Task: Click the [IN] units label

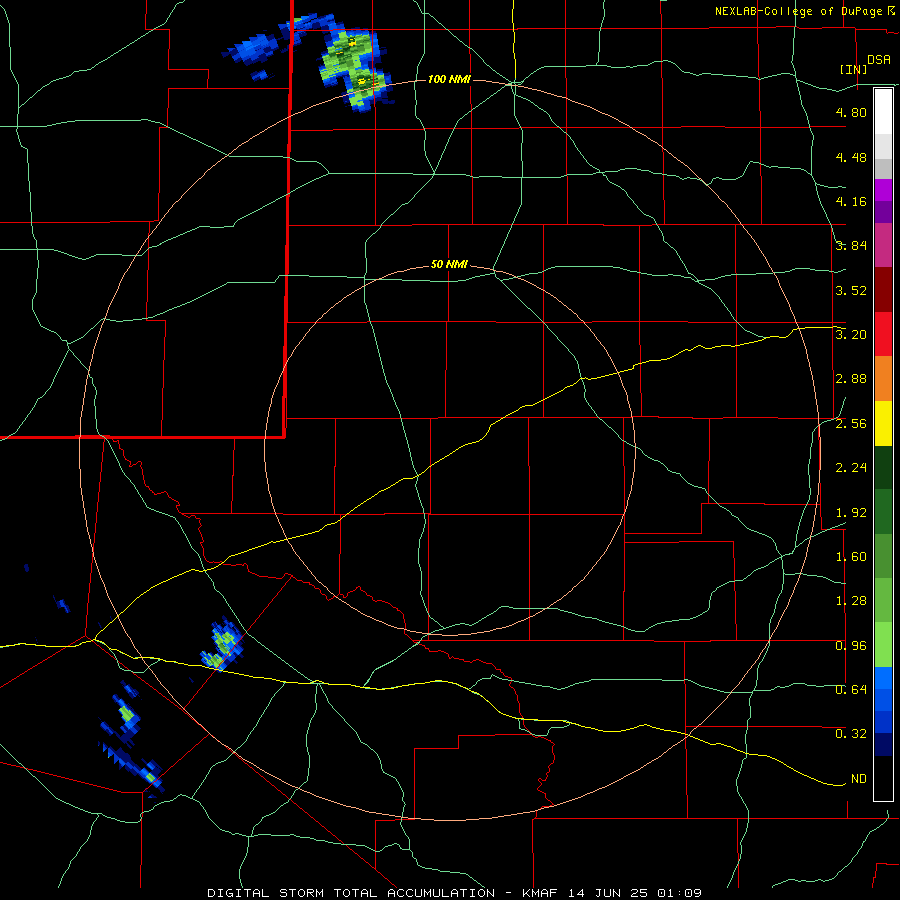Action: coord(853,69)
